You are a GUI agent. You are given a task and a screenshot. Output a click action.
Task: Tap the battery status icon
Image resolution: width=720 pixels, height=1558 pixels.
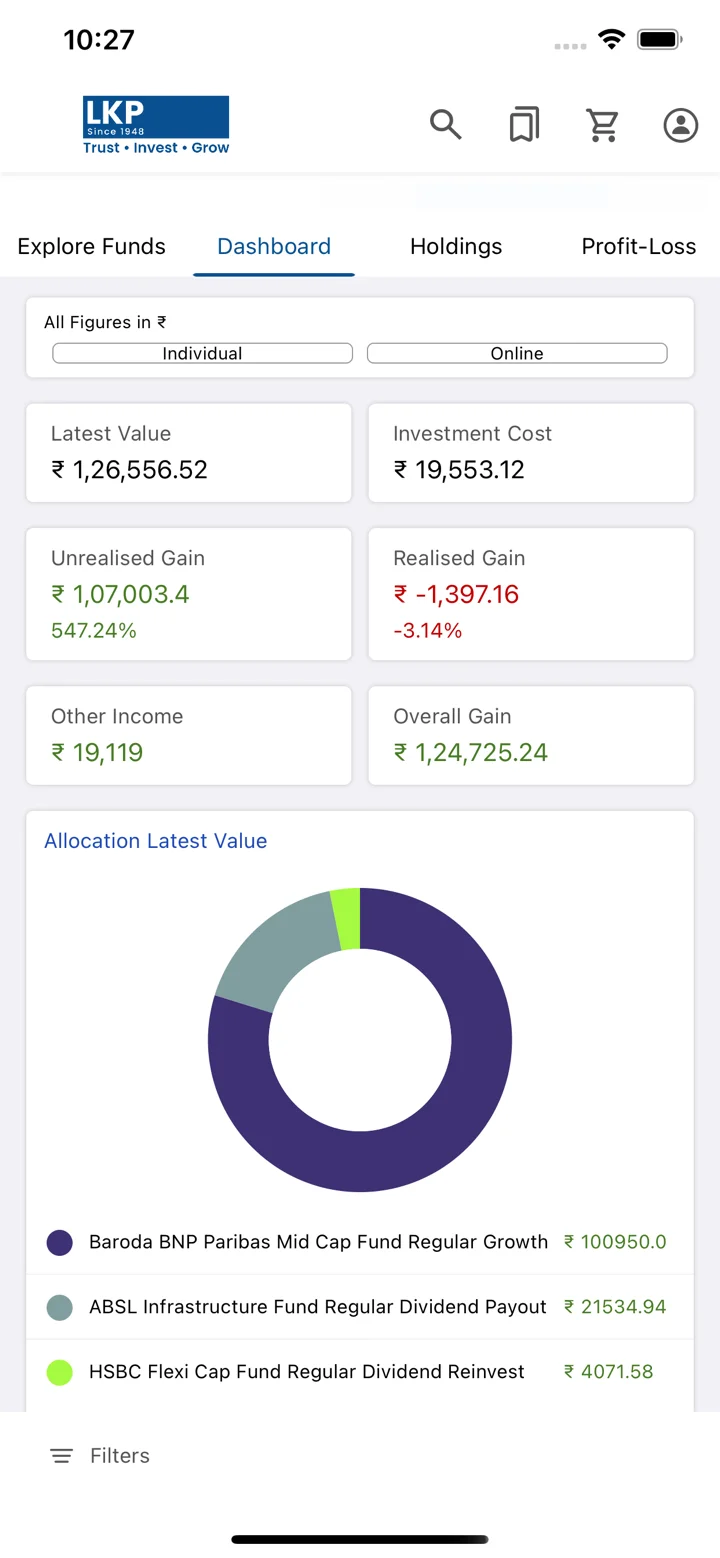coord(660,40)
